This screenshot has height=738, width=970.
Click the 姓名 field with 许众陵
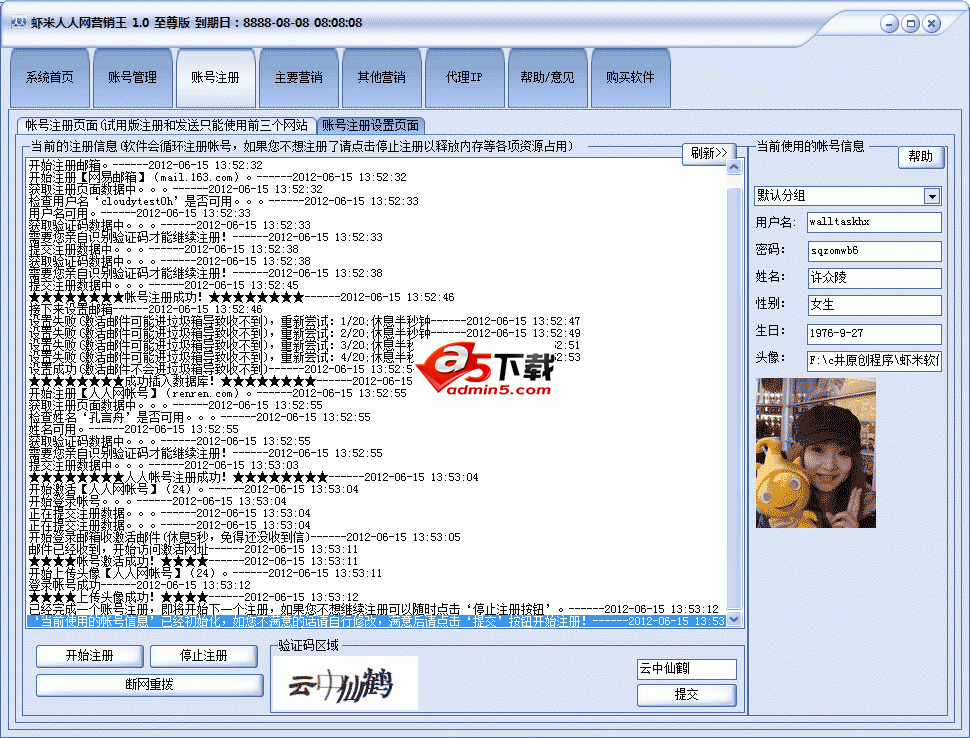click(874, 278)
